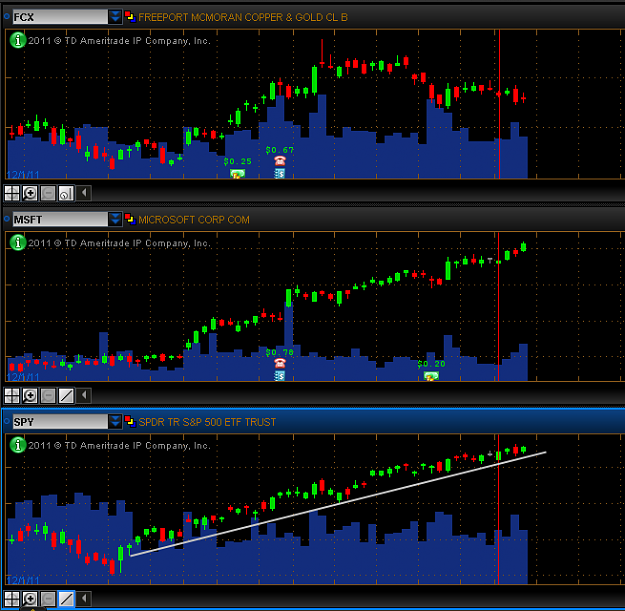Select crosshair tool in MSFT toolbar
Viewport: 625px width, 611px height.
coord(12,396)
